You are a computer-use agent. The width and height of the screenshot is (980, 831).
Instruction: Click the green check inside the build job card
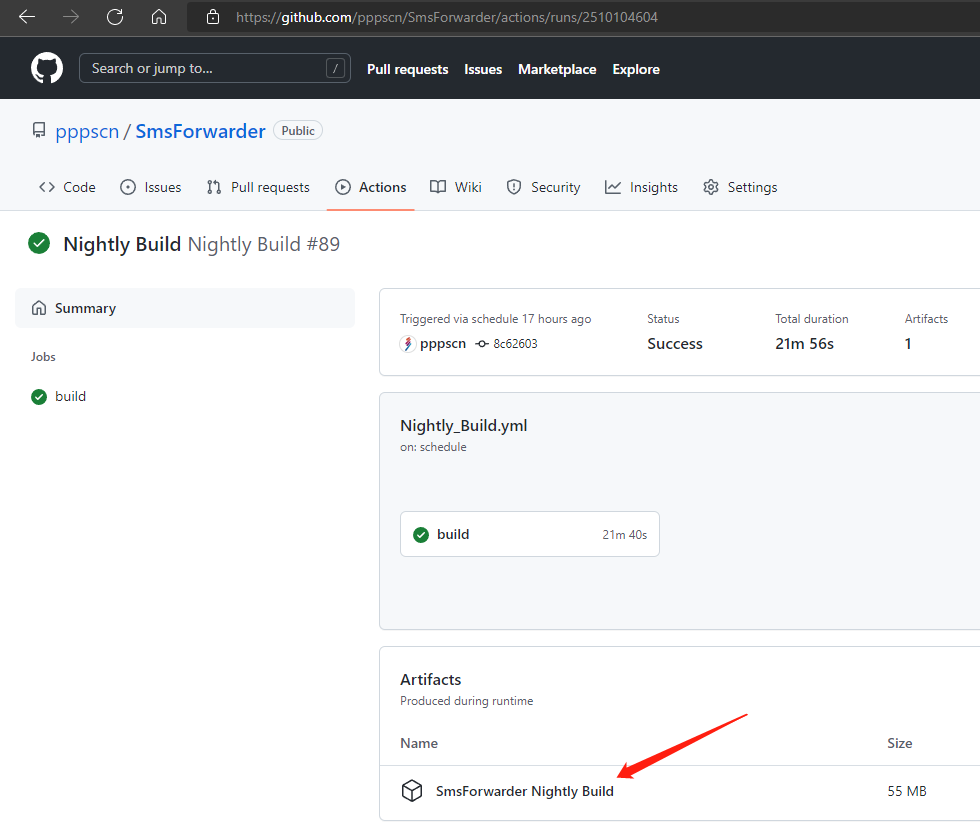tap(421, 535)
